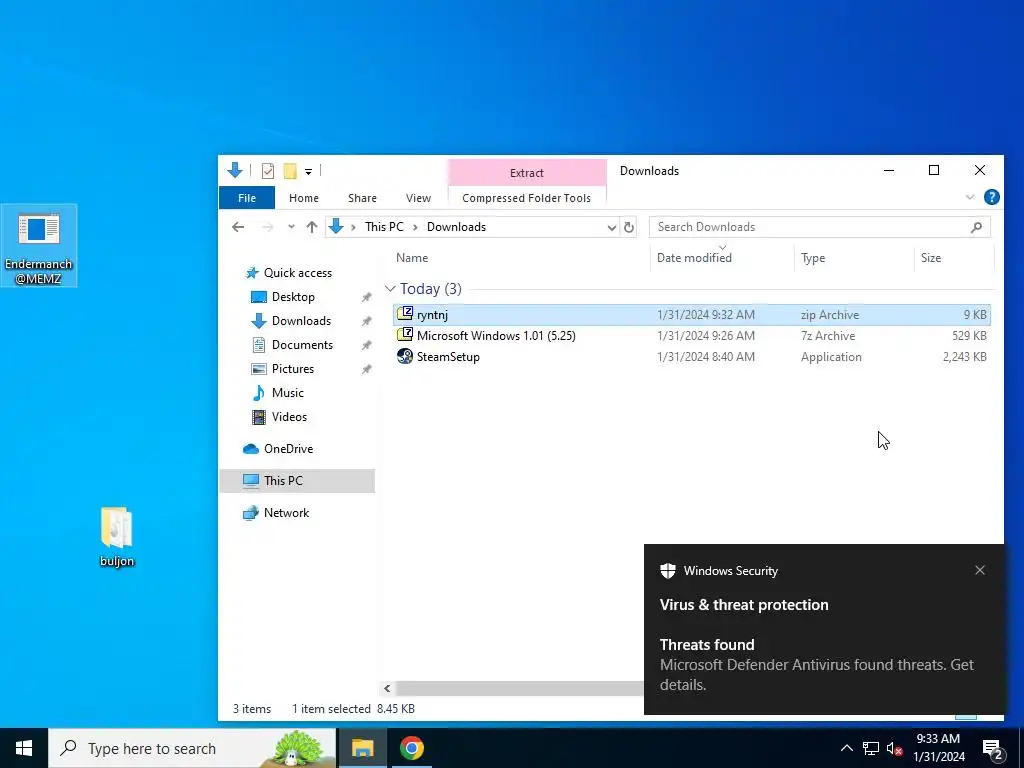
Task: Click the SteamSetup Steam logo icon
Action: (405, 357)
